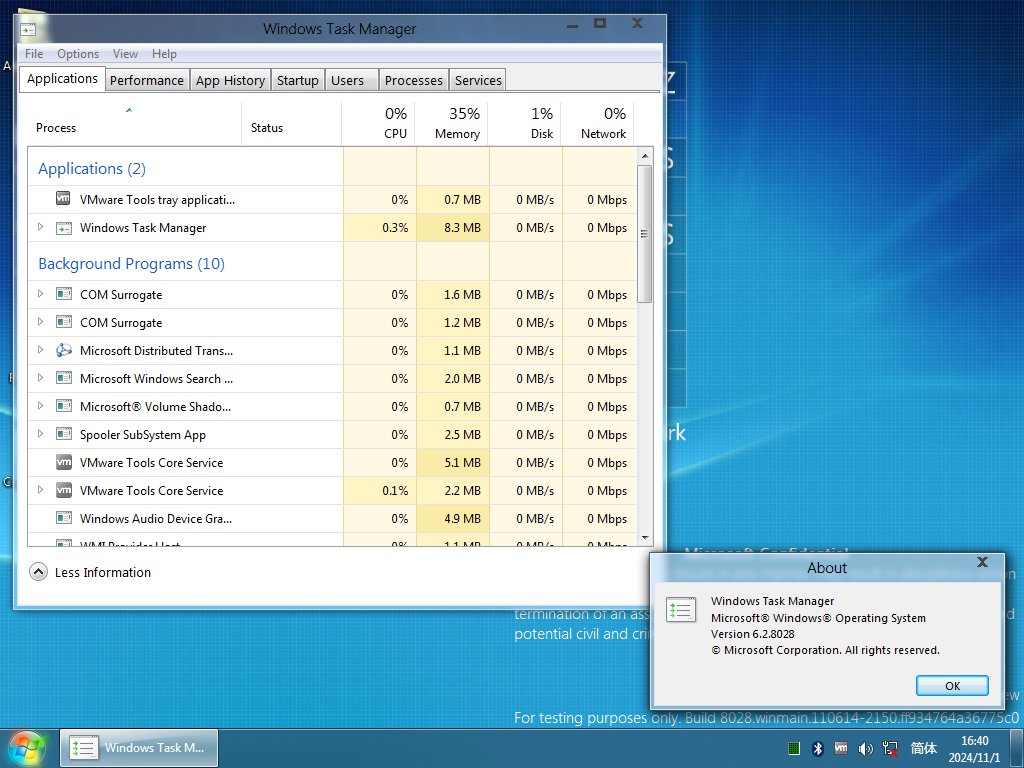Click the VMware Tools tray icon
The image size is (1024, 768).
point(841,748)
